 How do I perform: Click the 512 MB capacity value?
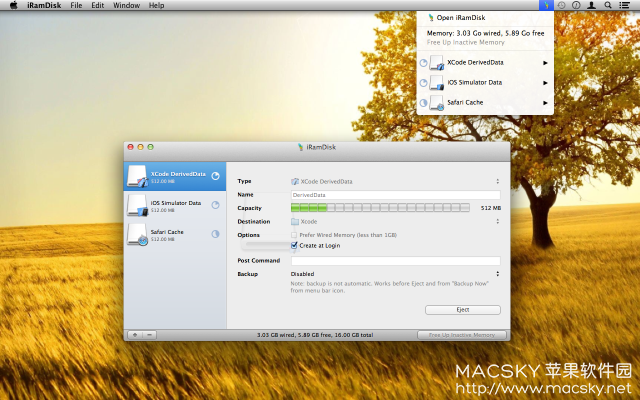tap(491, 208)
